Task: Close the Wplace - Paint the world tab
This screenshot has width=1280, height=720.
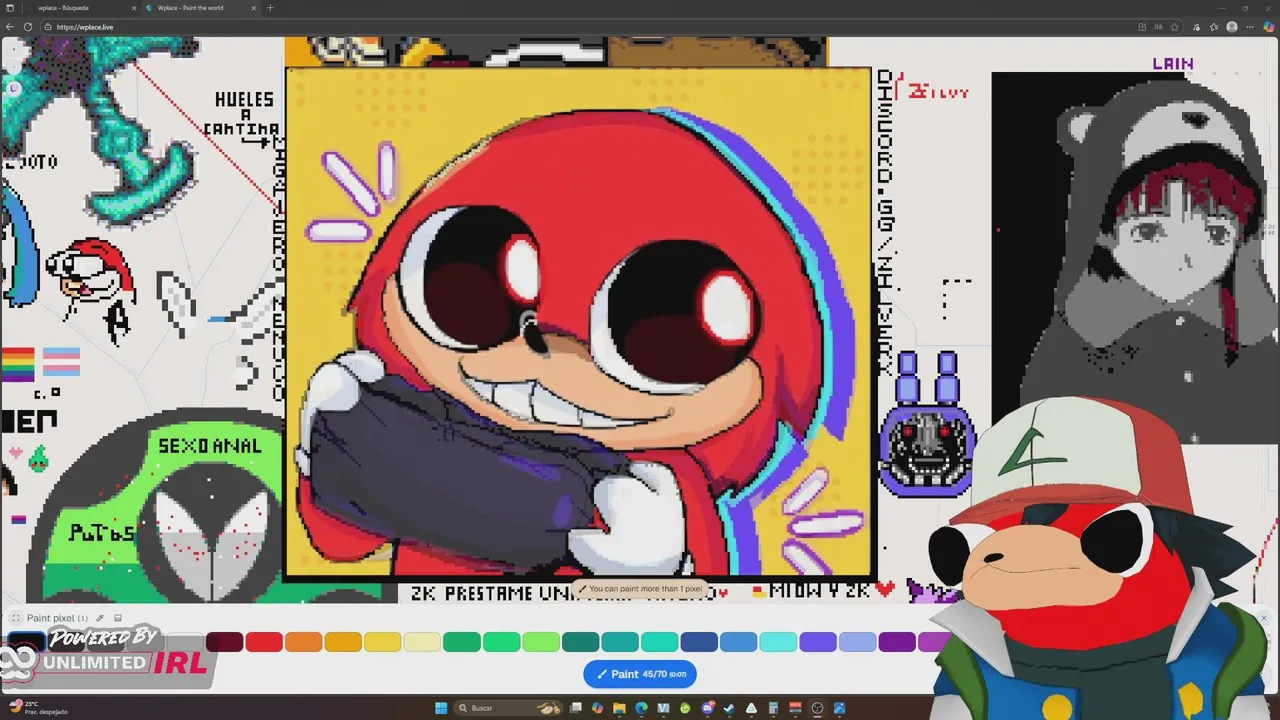Action: coord(254,8)
